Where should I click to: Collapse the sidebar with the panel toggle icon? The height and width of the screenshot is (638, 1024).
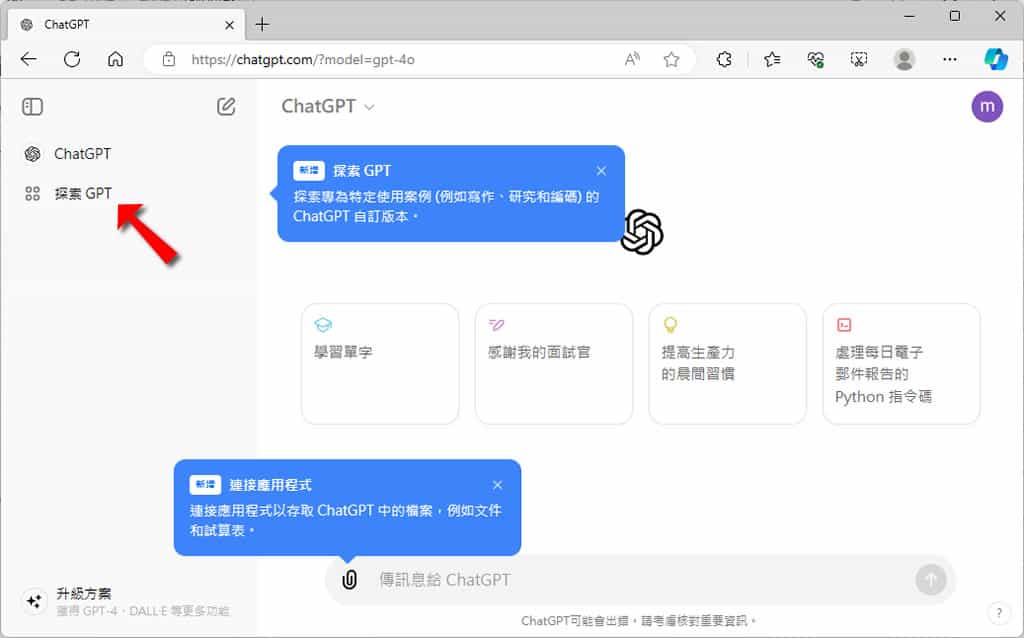pos(33,106)
